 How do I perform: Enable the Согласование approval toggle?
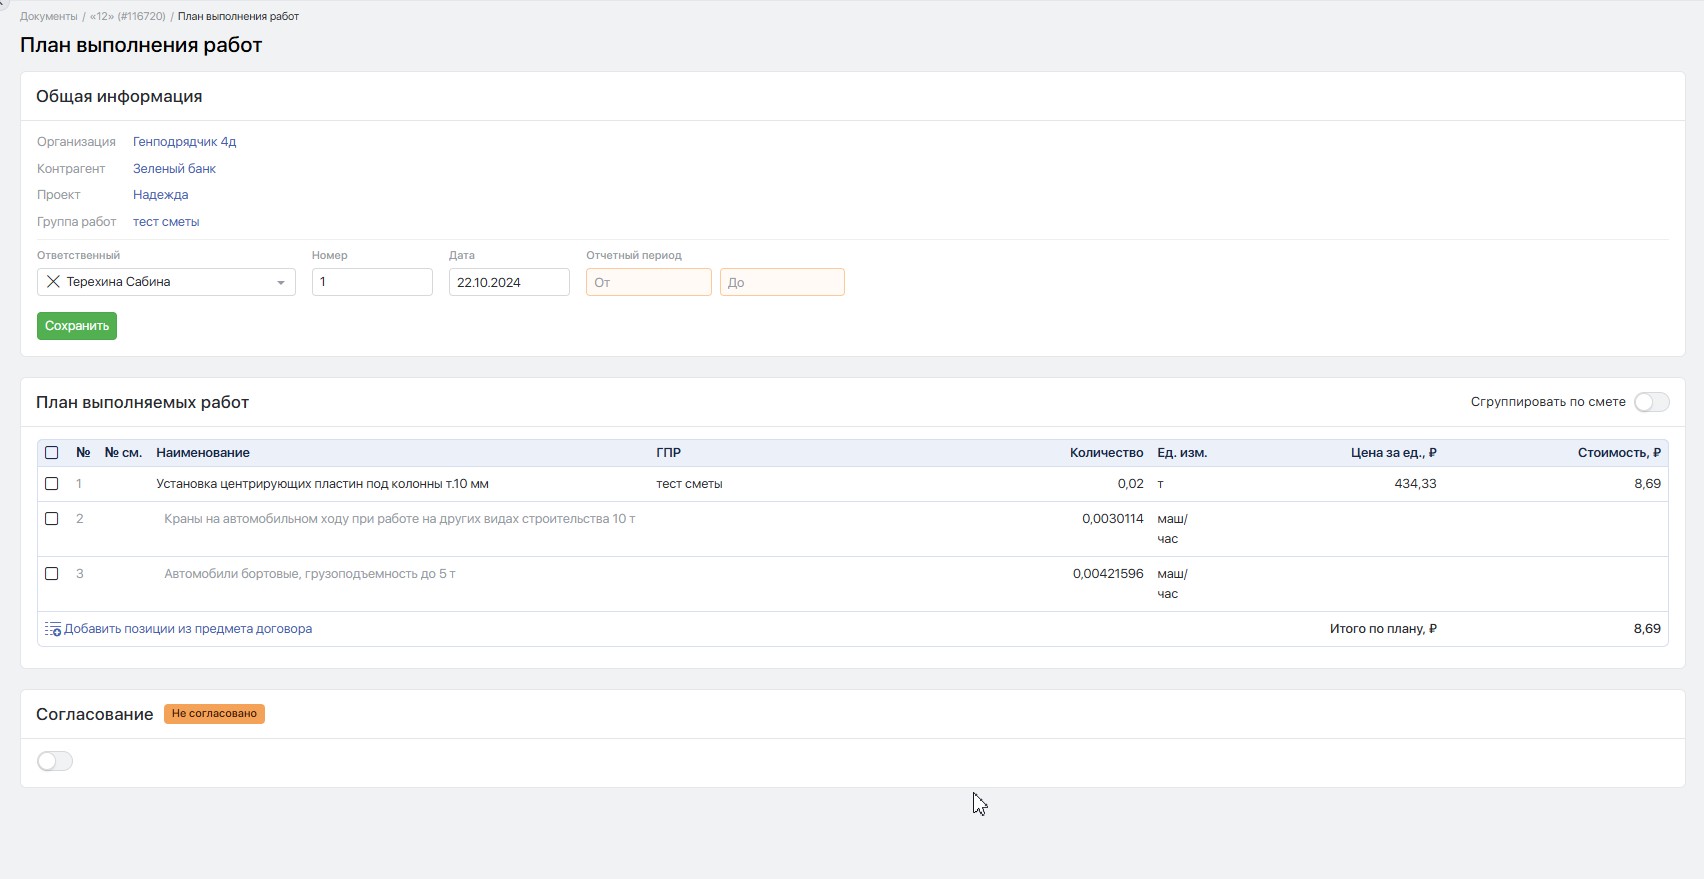[55, 762]
